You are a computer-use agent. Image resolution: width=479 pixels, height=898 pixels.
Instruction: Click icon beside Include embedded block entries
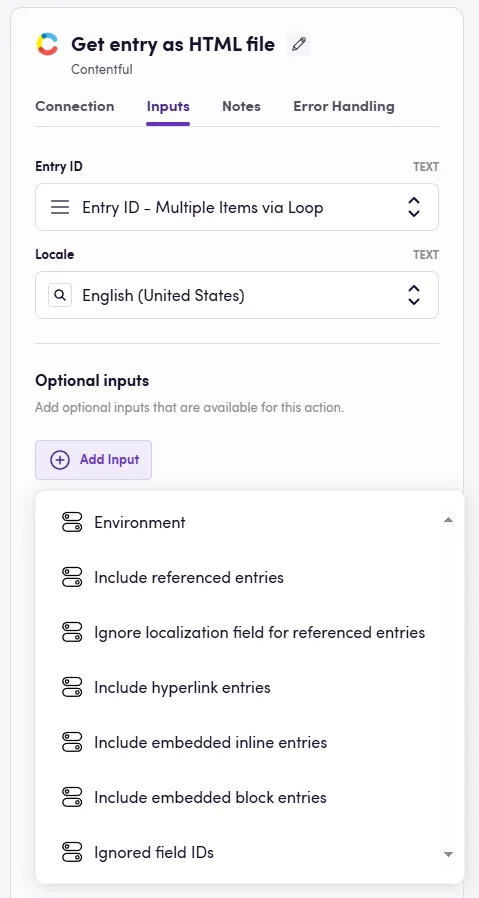[72, 797]
